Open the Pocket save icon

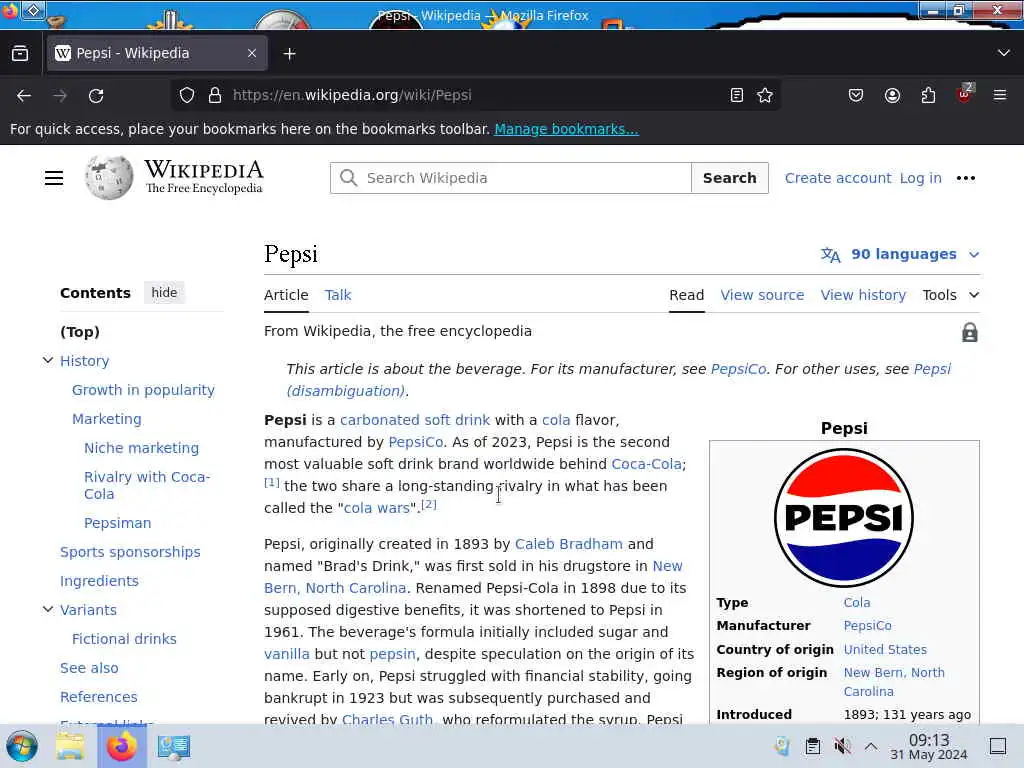point(856,95)
